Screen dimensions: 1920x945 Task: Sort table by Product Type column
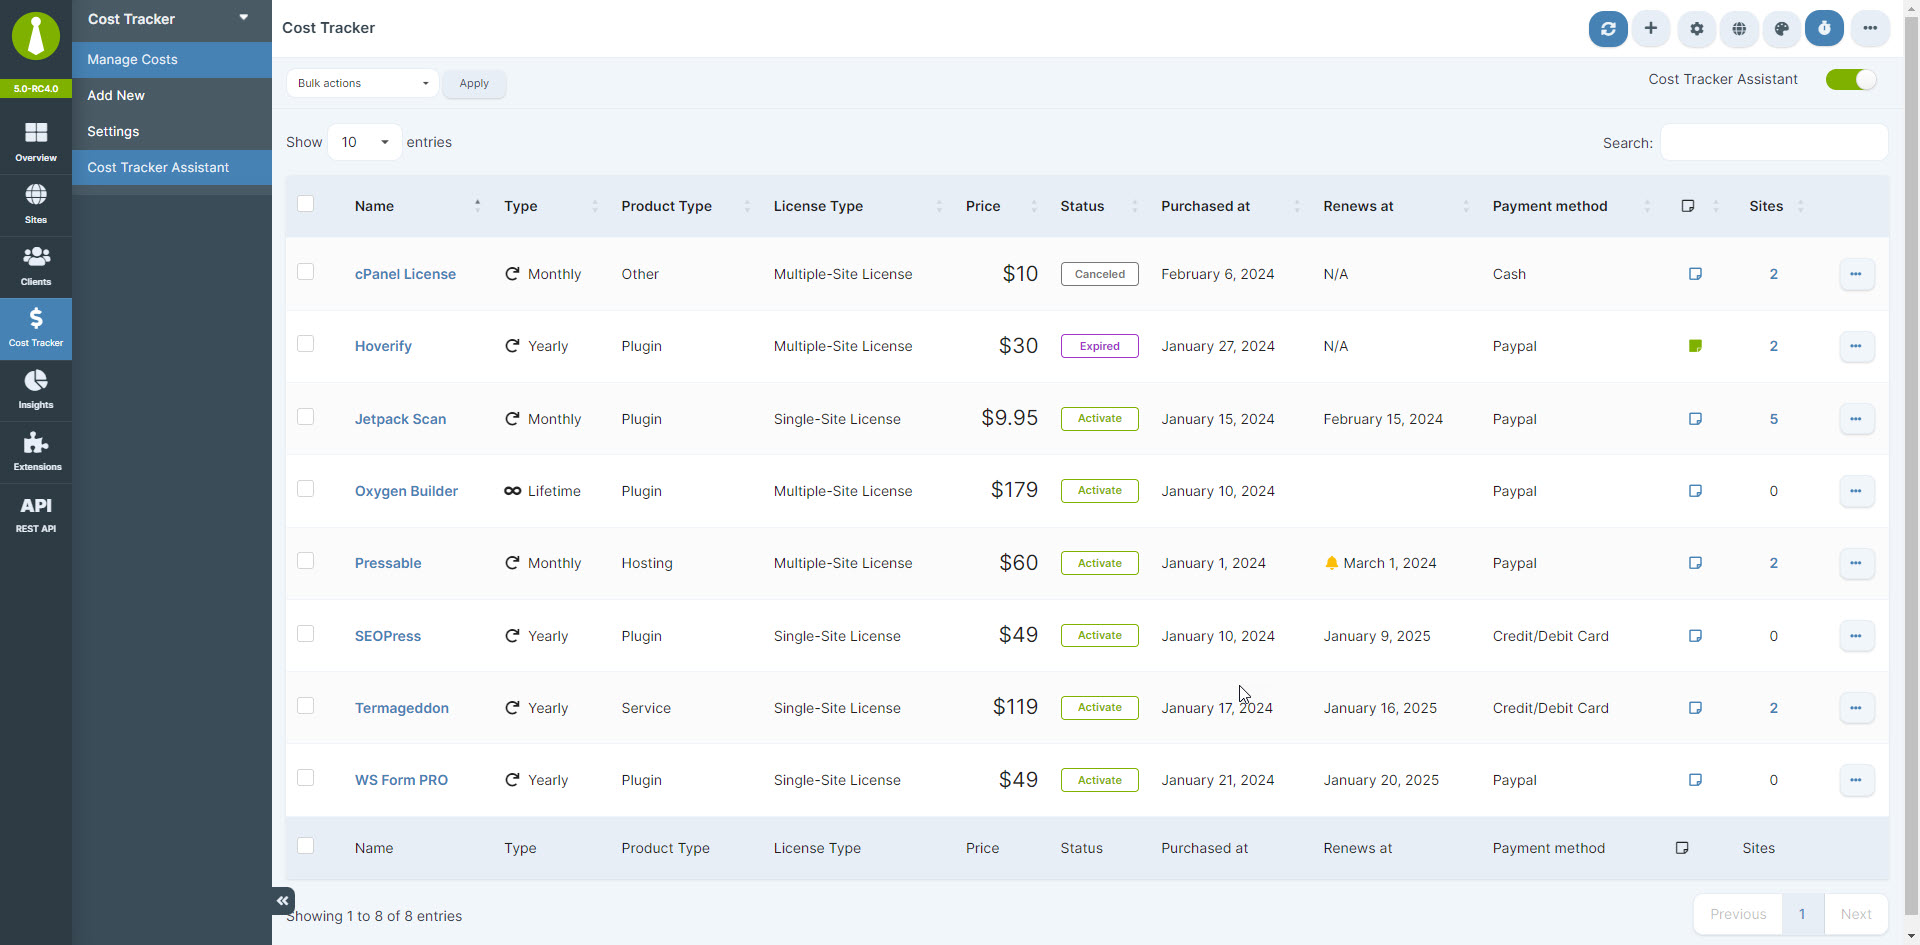click(685, 206)
